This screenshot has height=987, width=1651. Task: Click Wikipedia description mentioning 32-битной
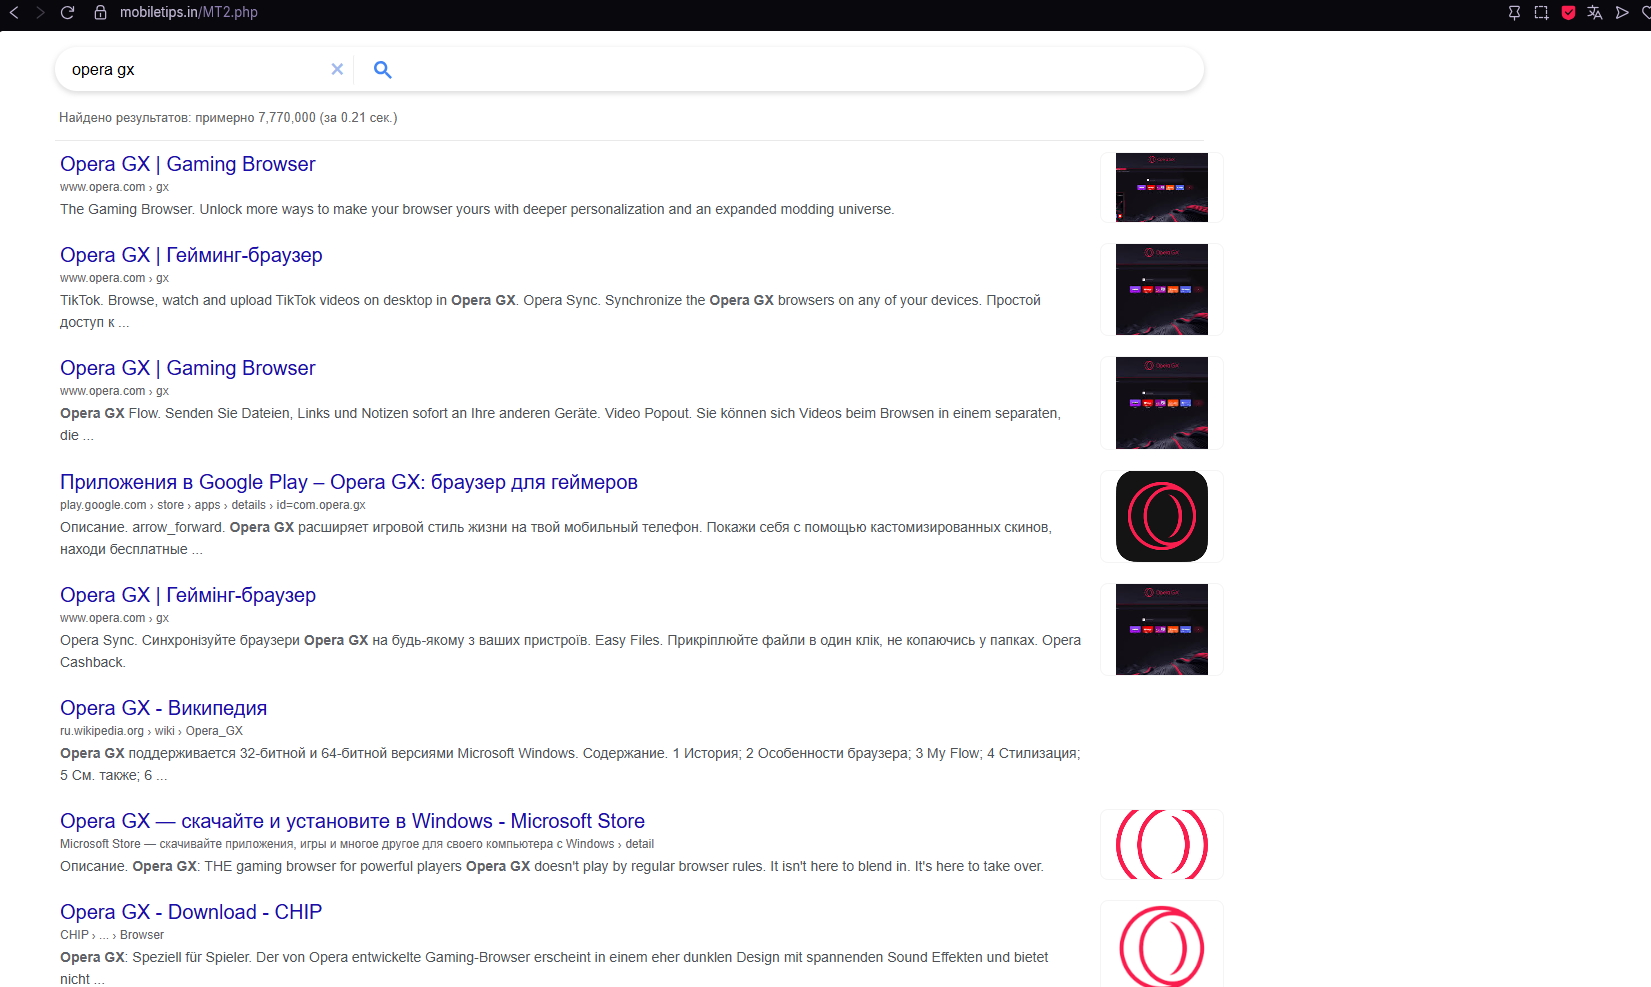click(x=570, y=764)
